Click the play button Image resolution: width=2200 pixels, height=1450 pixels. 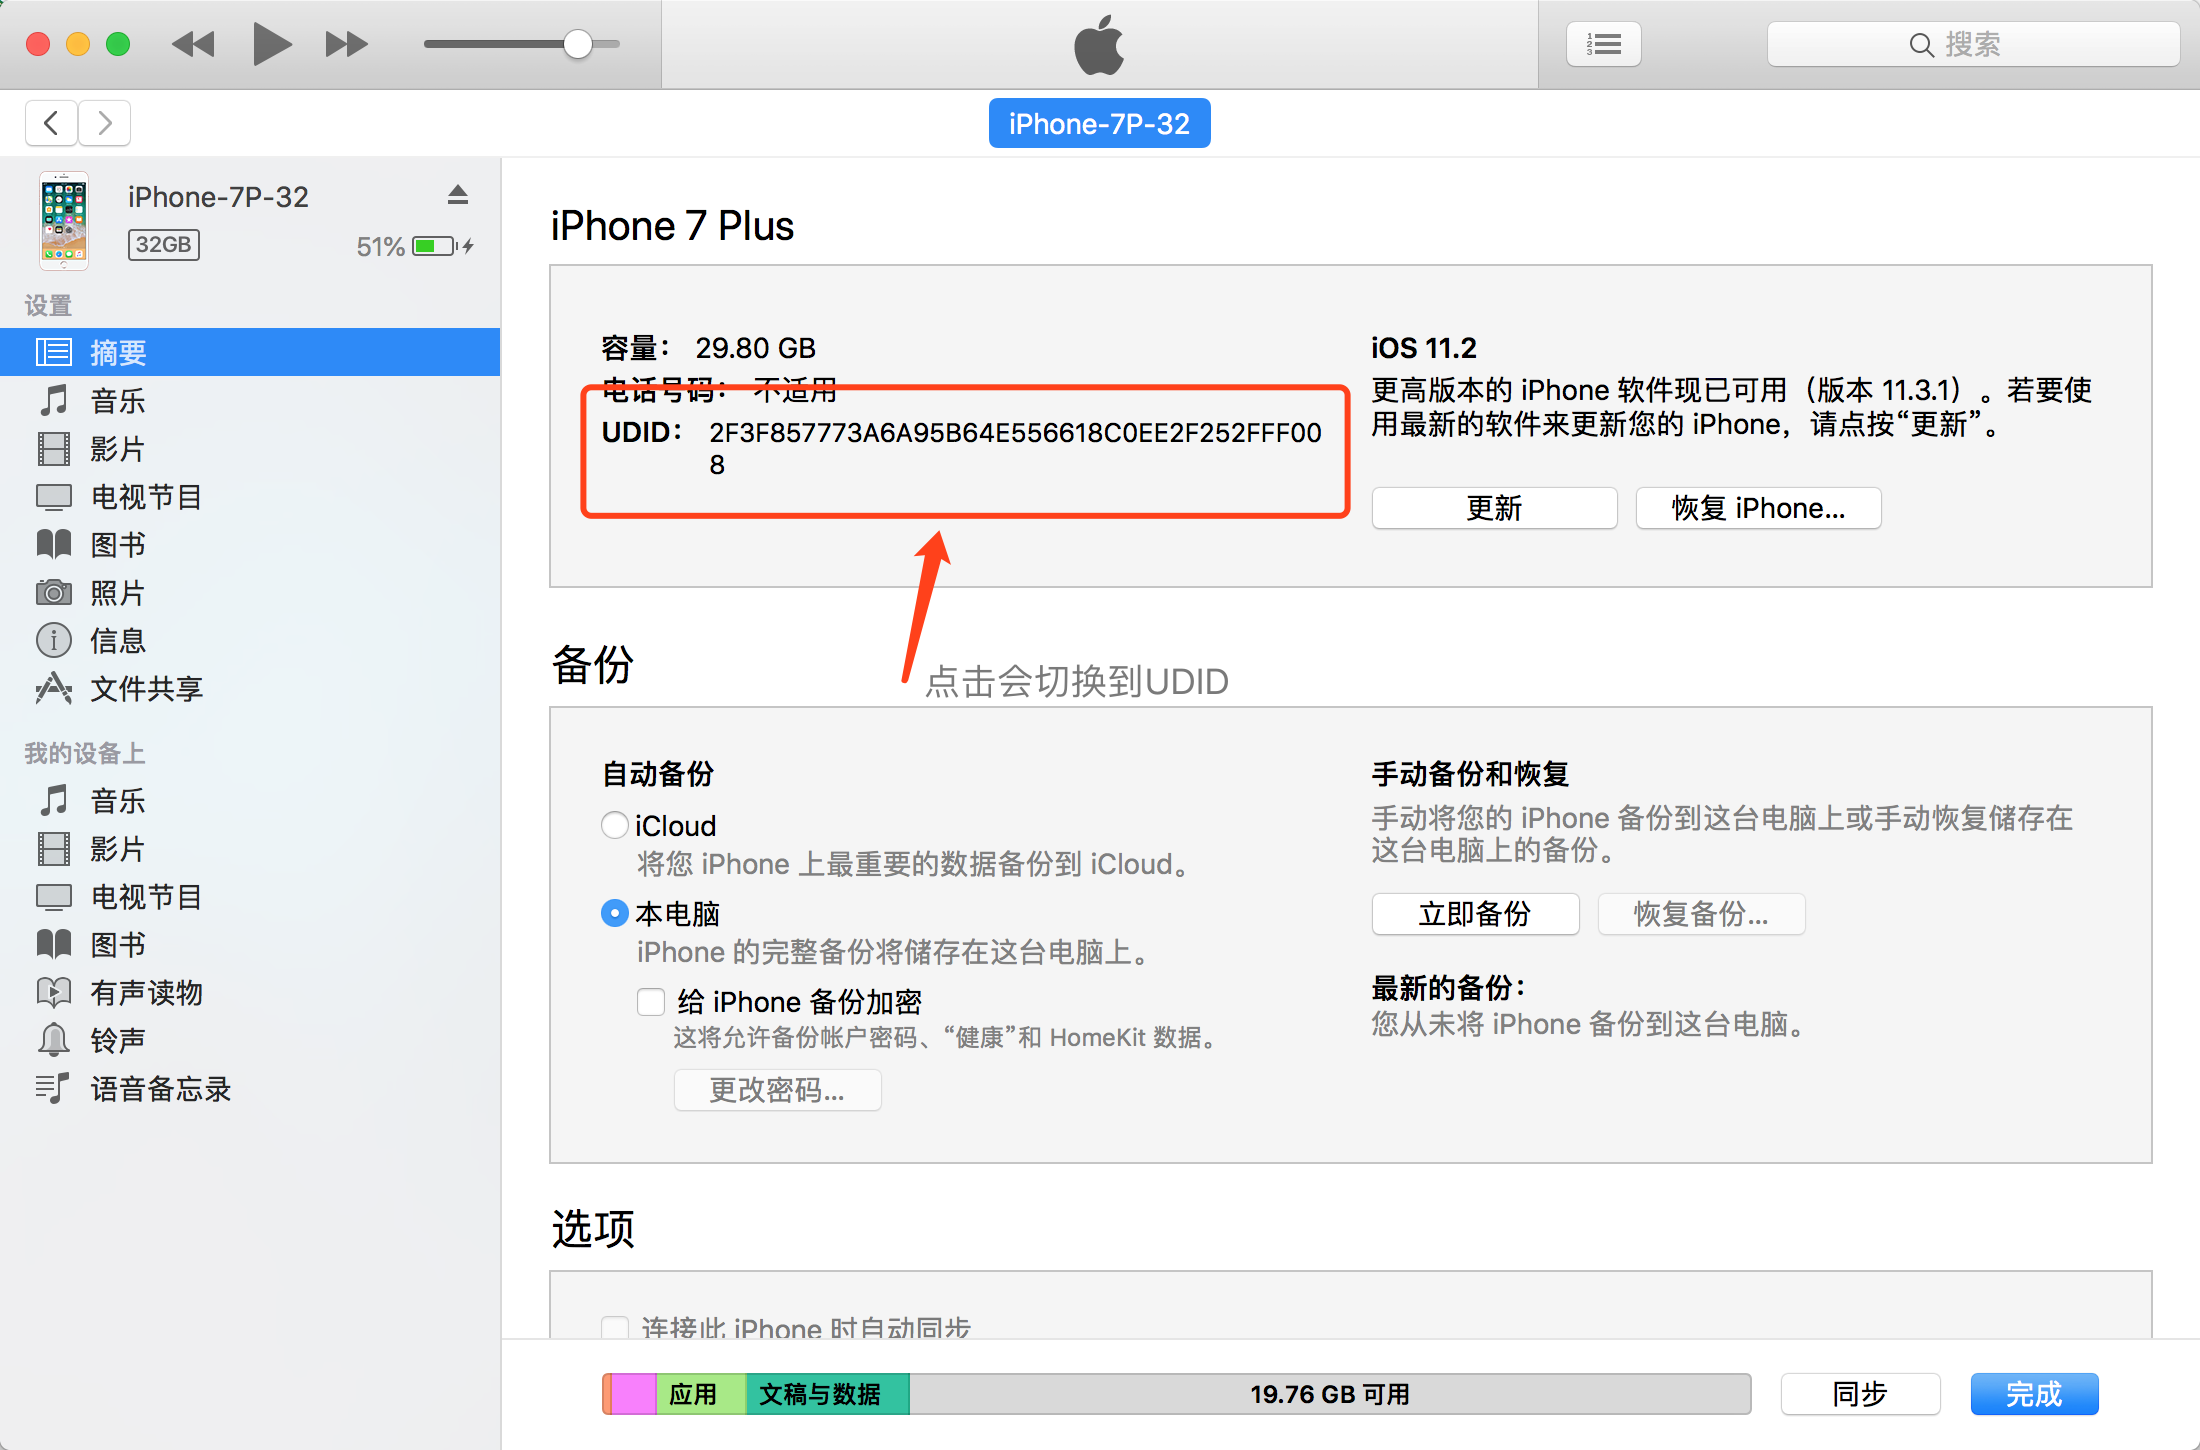(271, 45)
